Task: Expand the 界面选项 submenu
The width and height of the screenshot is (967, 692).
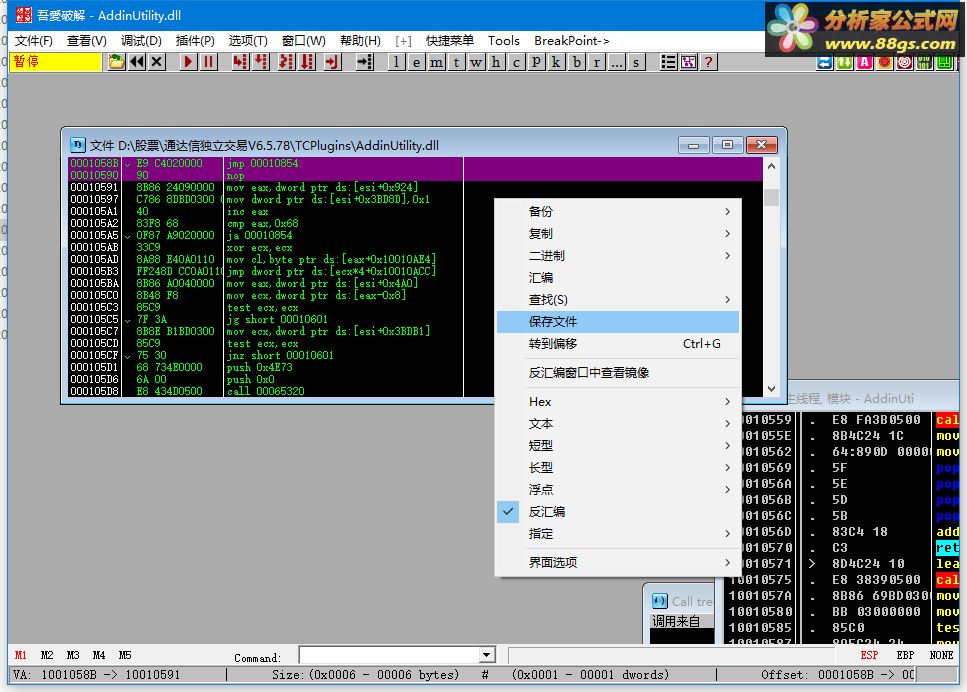Action: tap(617, 562)
